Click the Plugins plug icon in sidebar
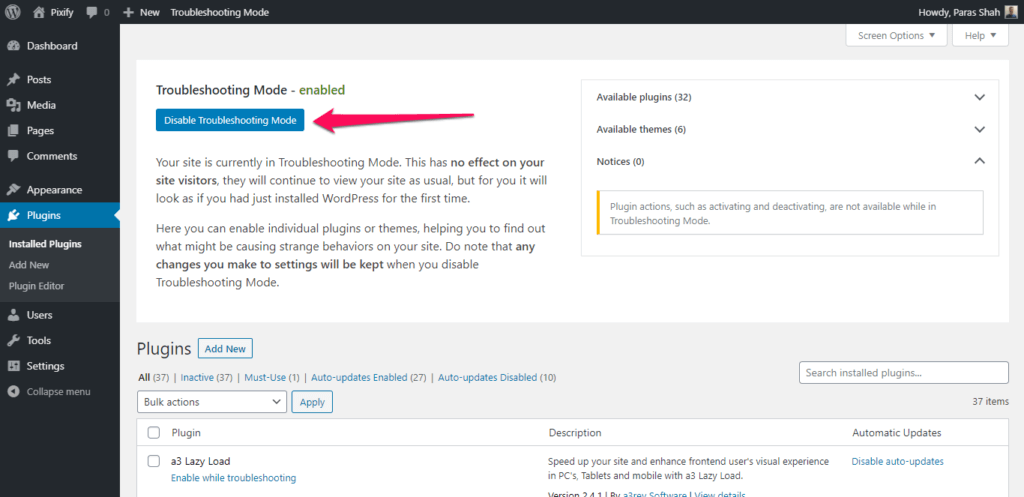This screenshot has width=1024, height=497. [13, 216]
